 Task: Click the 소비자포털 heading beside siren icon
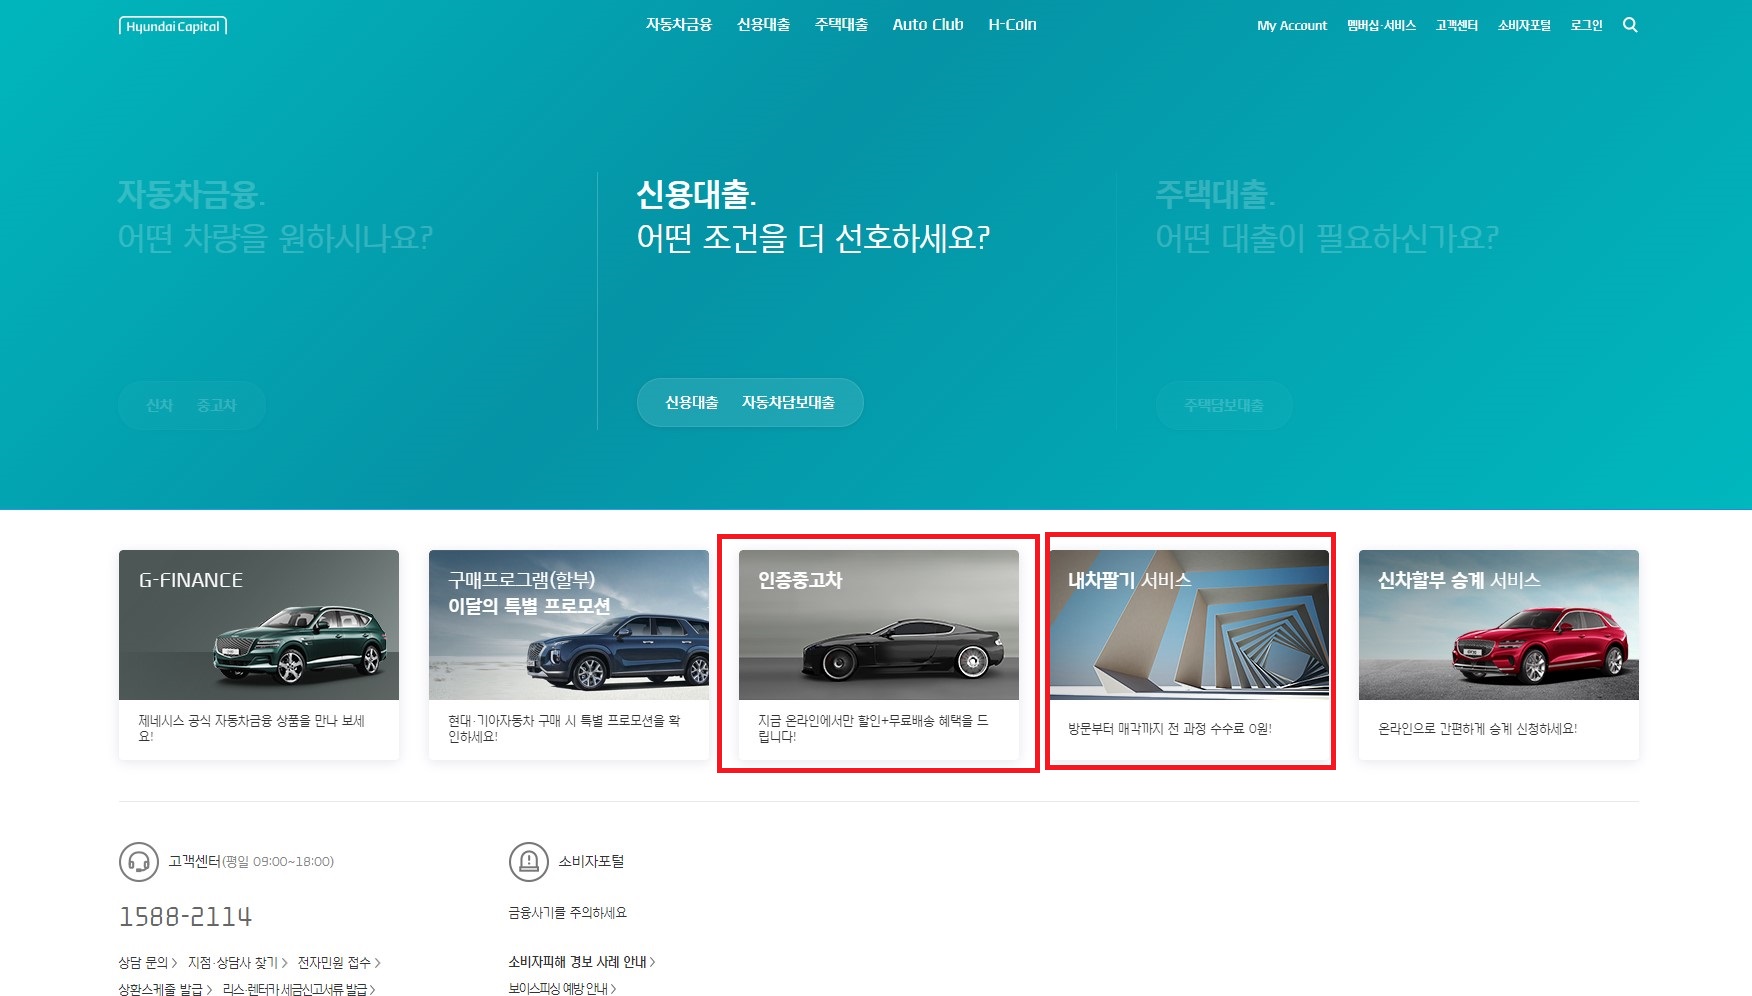(591, 861)
